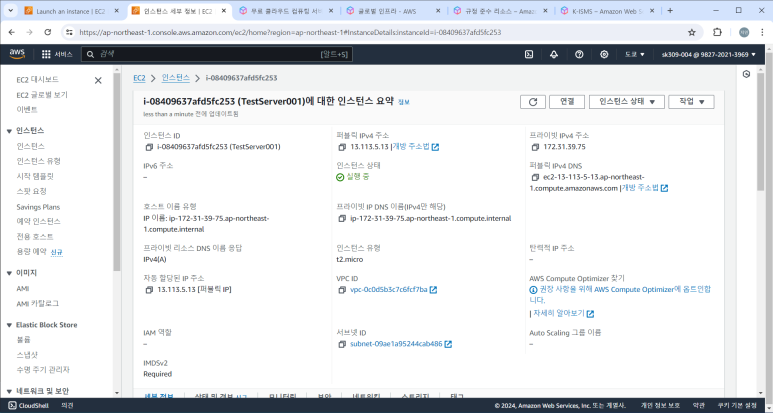Close the EC2 sidebar navigation
The width and height of the screenshot is (773, 413).
98,80
